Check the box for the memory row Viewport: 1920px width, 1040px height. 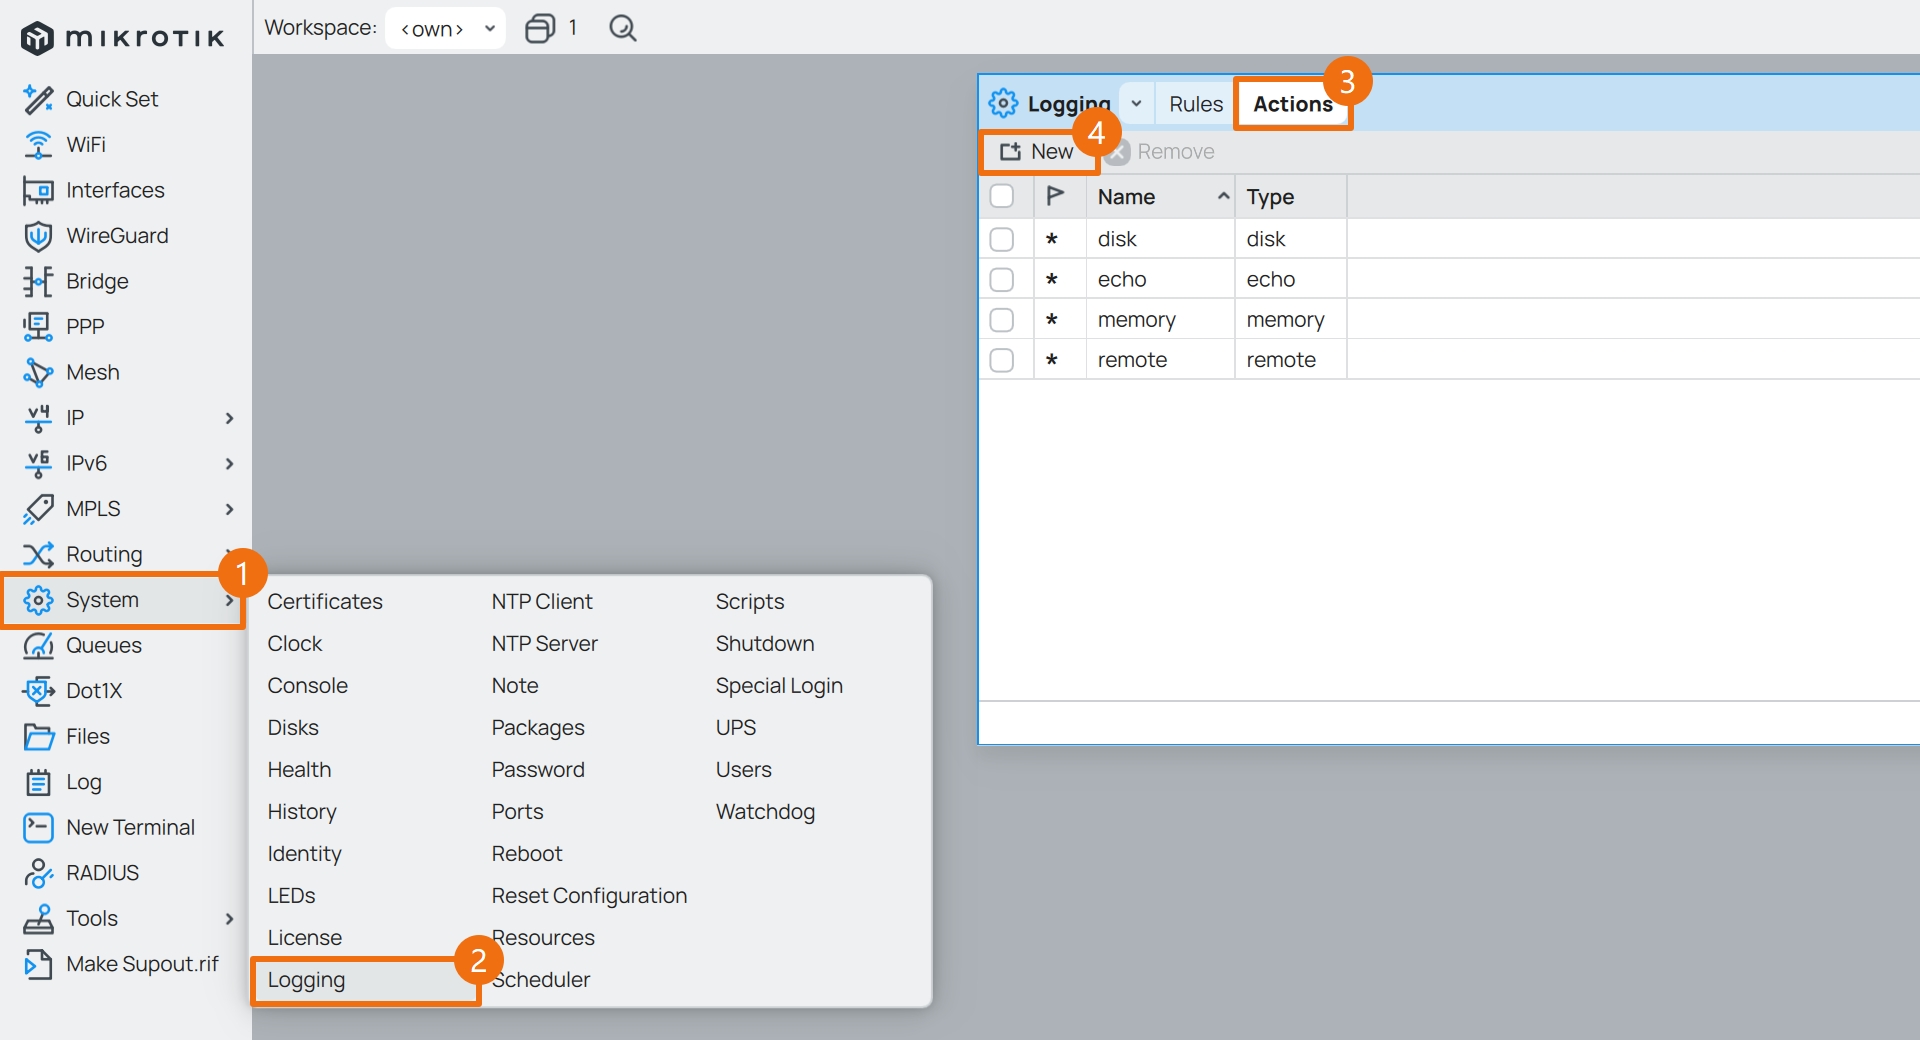[x=1002, y=320]
